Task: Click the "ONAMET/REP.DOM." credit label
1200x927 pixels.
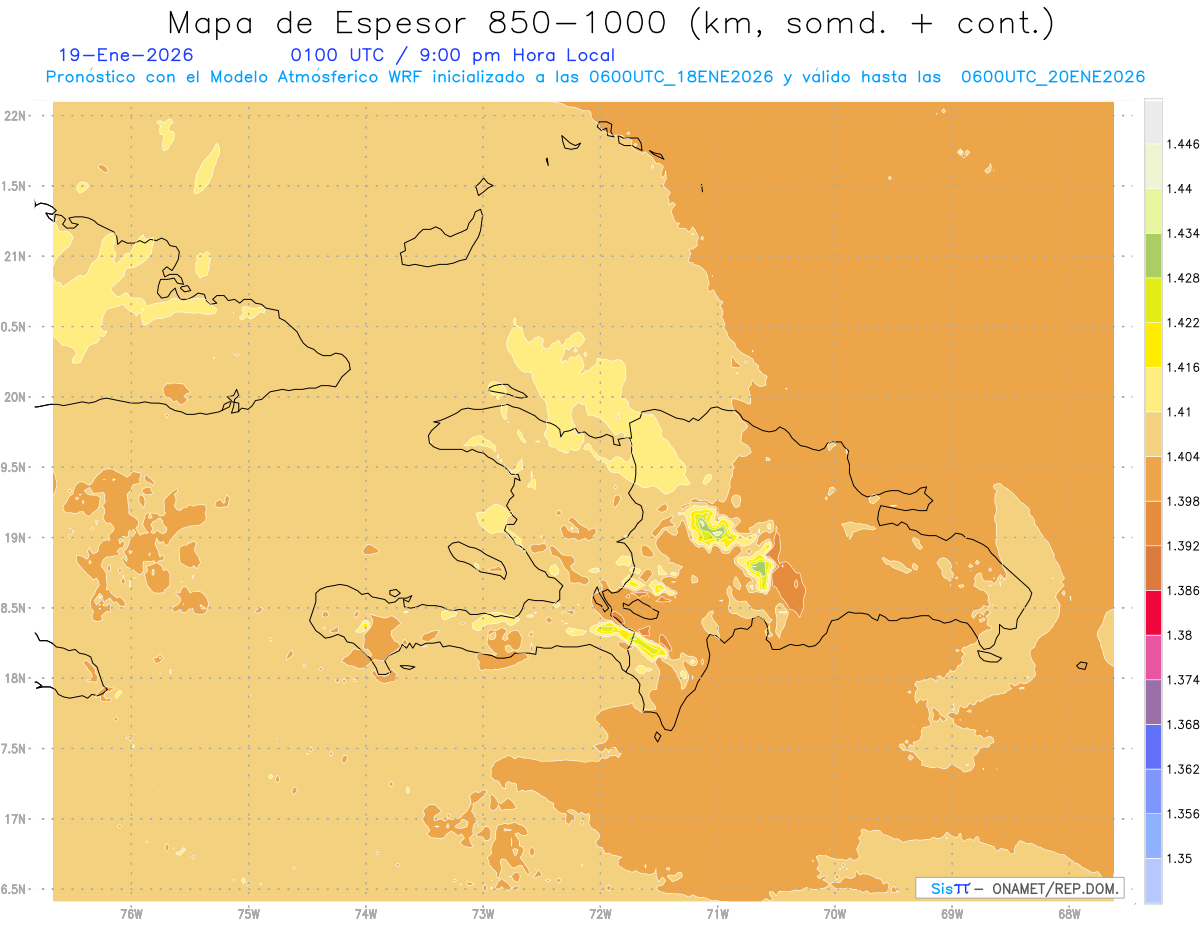Action: [x=1055, y=888]
